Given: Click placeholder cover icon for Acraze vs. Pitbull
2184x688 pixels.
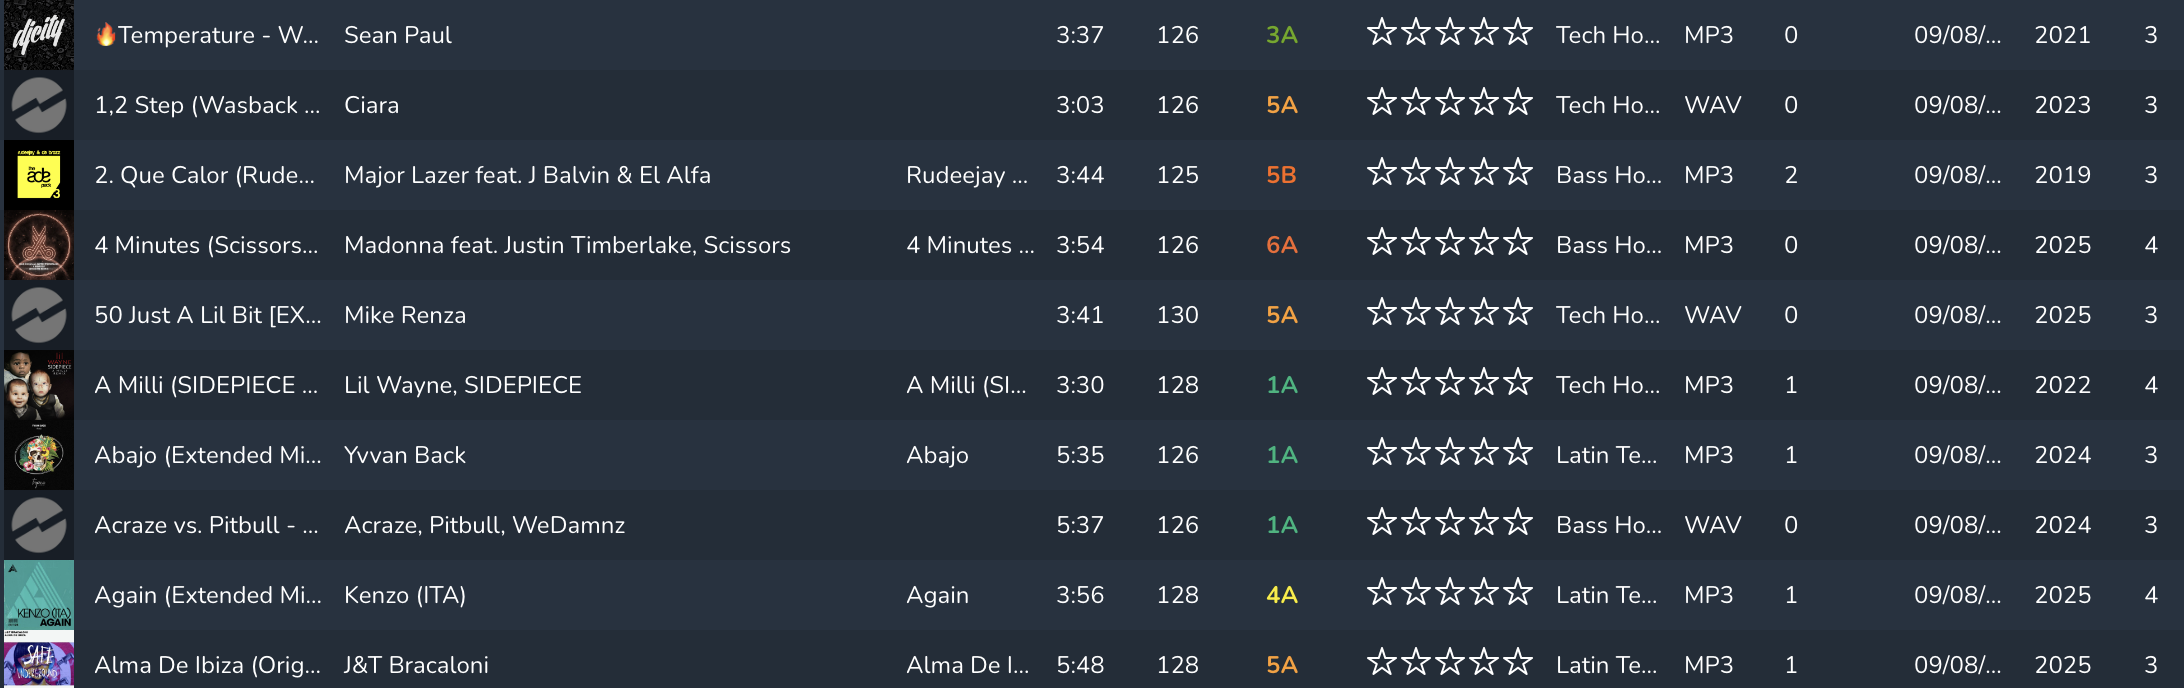Looking at the screenshot, I should [39, 525].
